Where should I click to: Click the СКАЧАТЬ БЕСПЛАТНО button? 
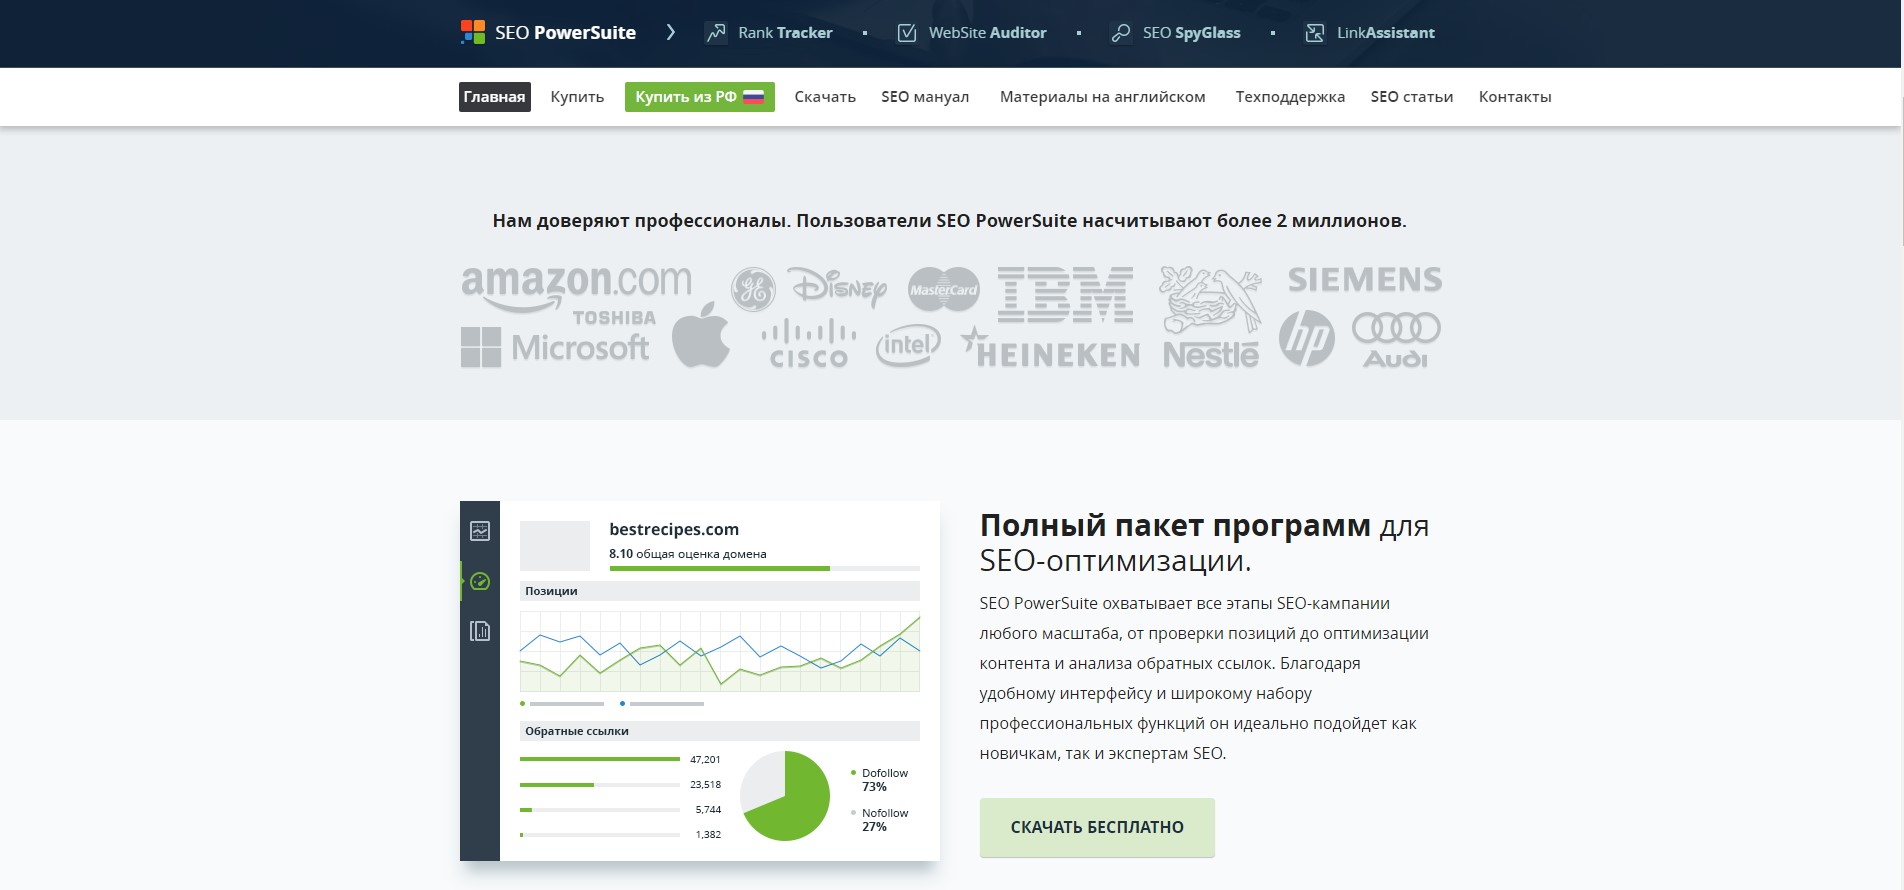click(1097, 827)
